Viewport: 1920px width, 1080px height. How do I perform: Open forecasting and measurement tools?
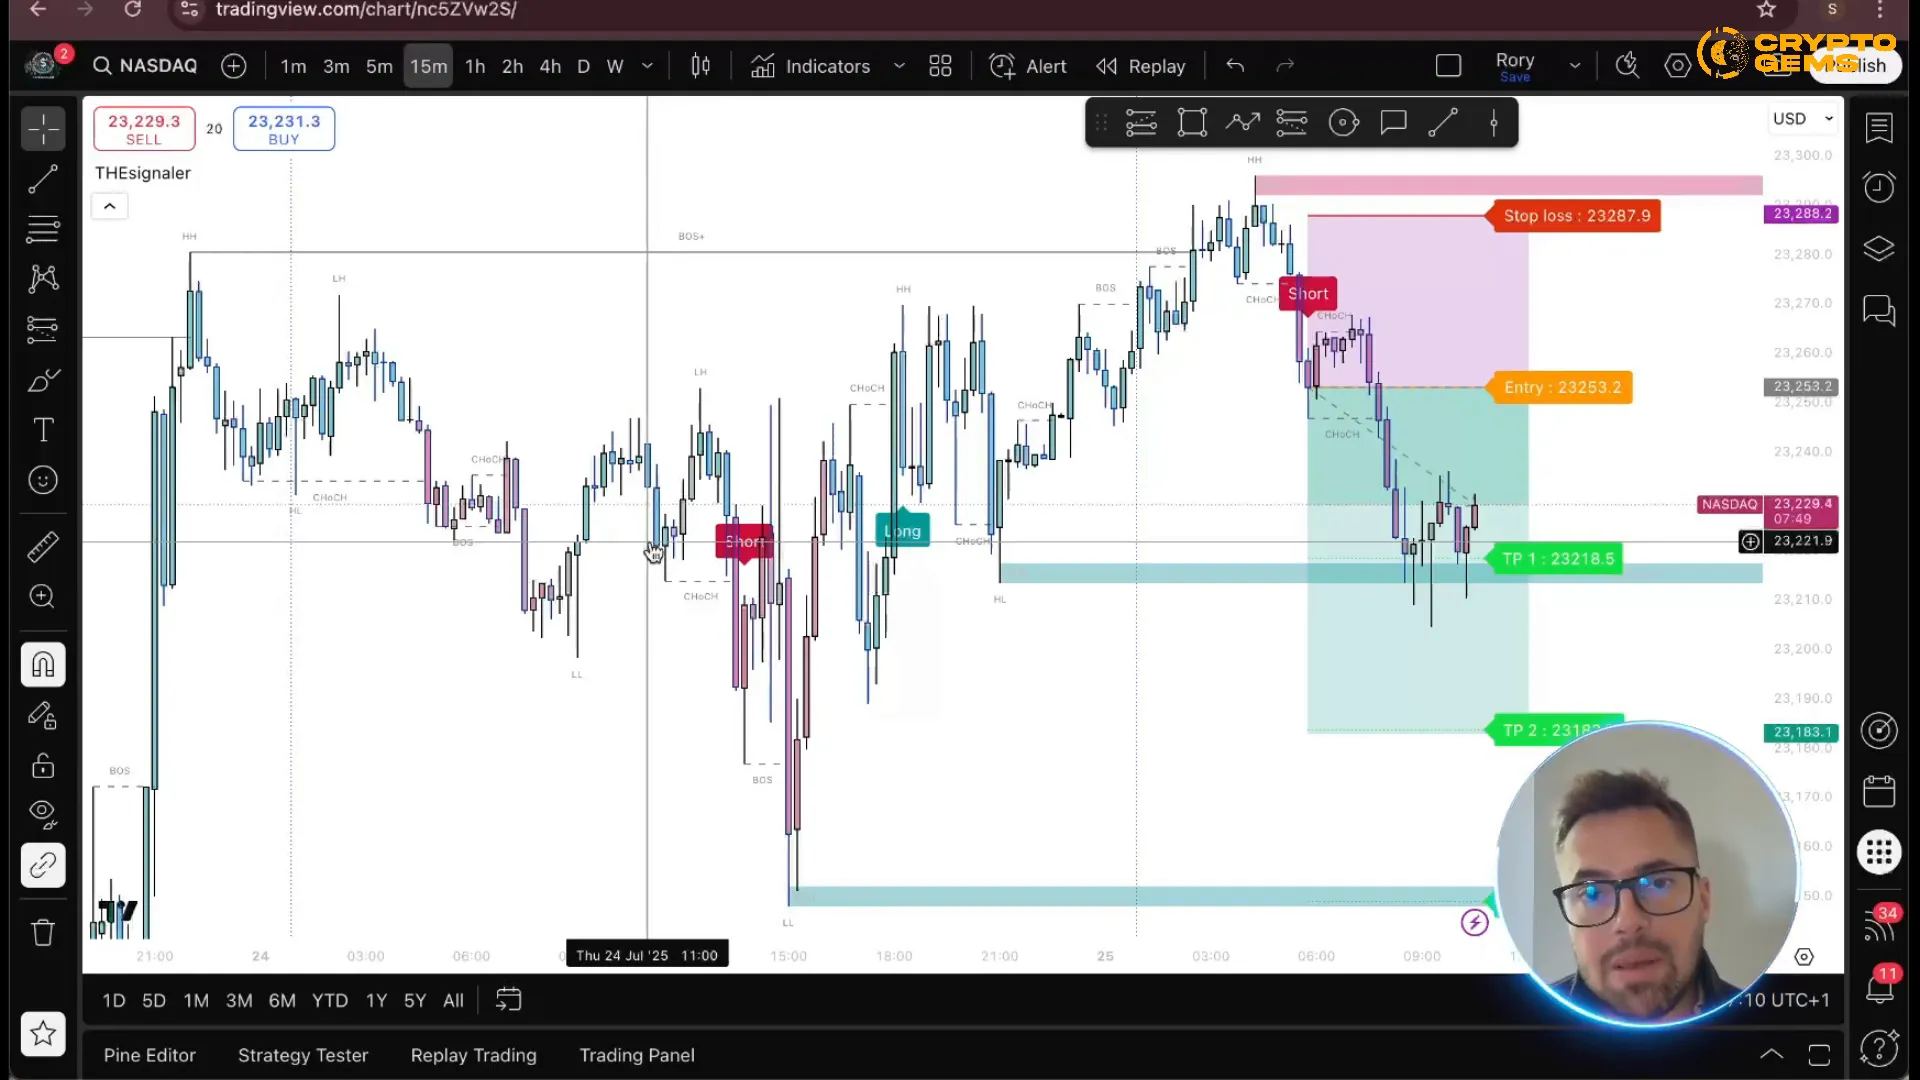tap(43, 329)
